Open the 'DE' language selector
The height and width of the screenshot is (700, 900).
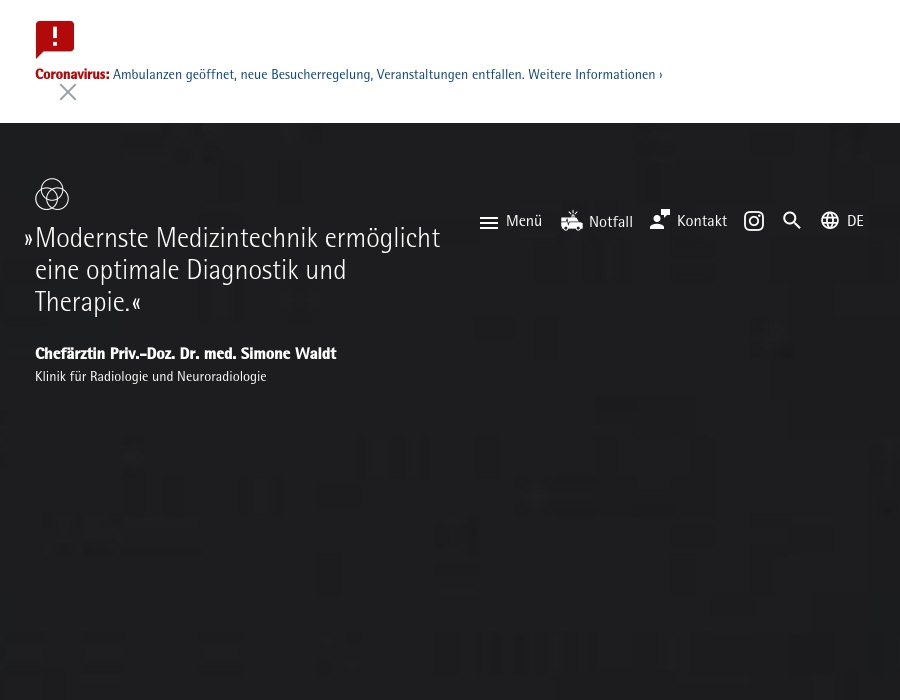pyautogui.click(x=855, y=221)
